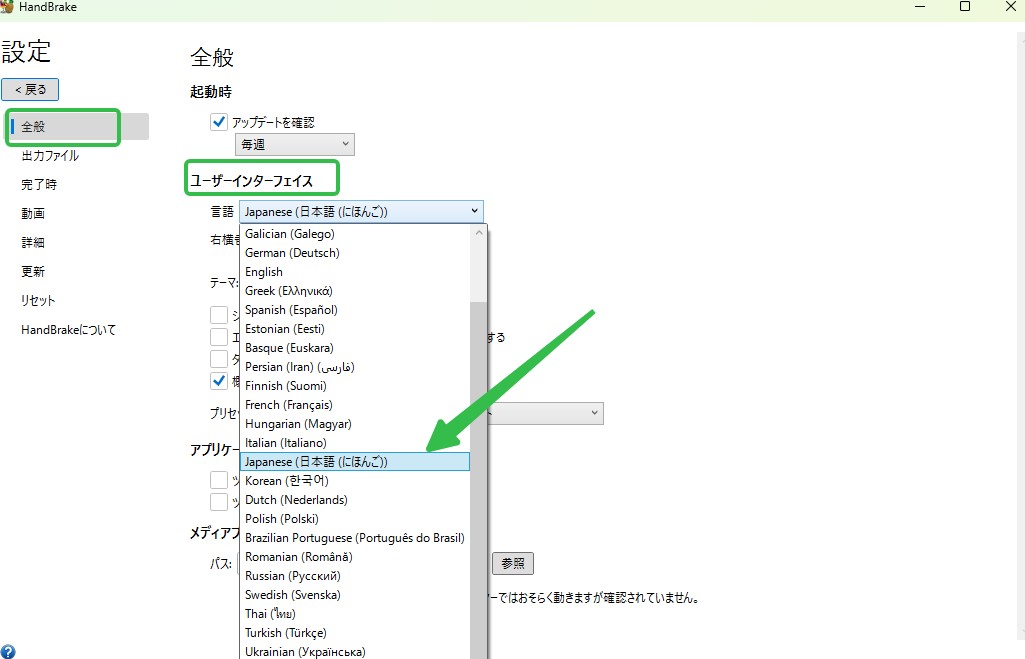1025x659 pixels.
Task: Select Galician (Galego) language
Action: (355, 234)
